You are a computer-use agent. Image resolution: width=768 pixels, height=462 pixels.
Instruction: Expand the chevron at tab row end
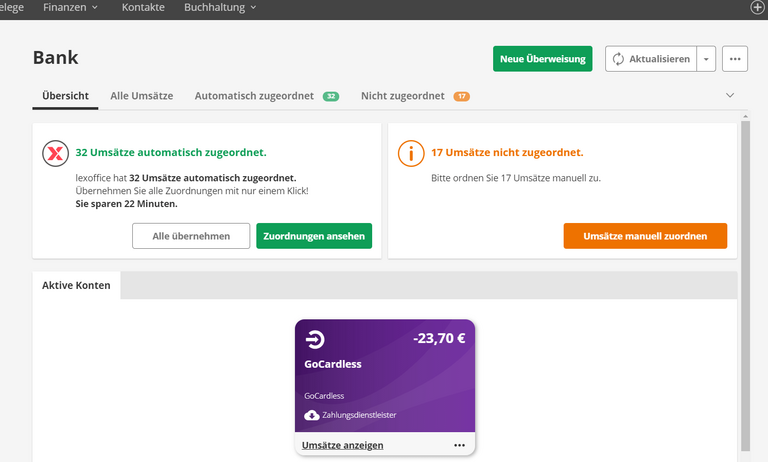point(730,96)
